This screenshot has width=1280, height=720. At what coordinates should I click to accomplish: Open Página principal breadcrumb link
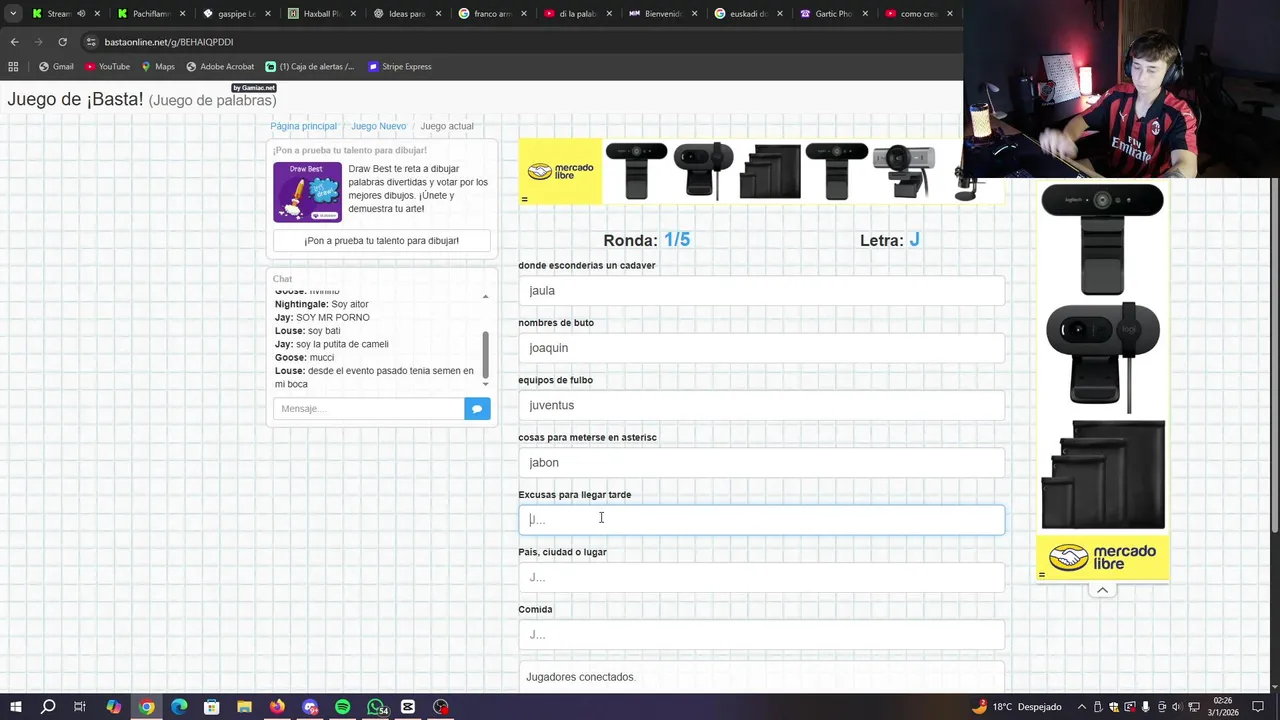(303, 126)
